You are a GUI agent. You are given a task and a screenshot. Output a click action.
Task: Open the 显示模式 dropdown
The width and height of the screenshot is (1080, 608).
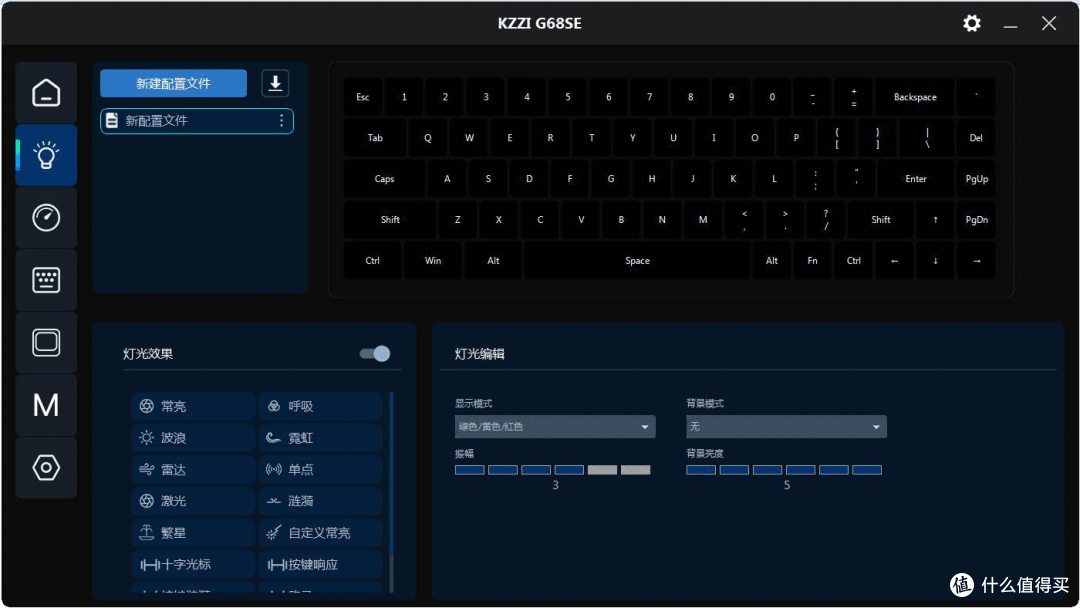[x=555, y=427]
